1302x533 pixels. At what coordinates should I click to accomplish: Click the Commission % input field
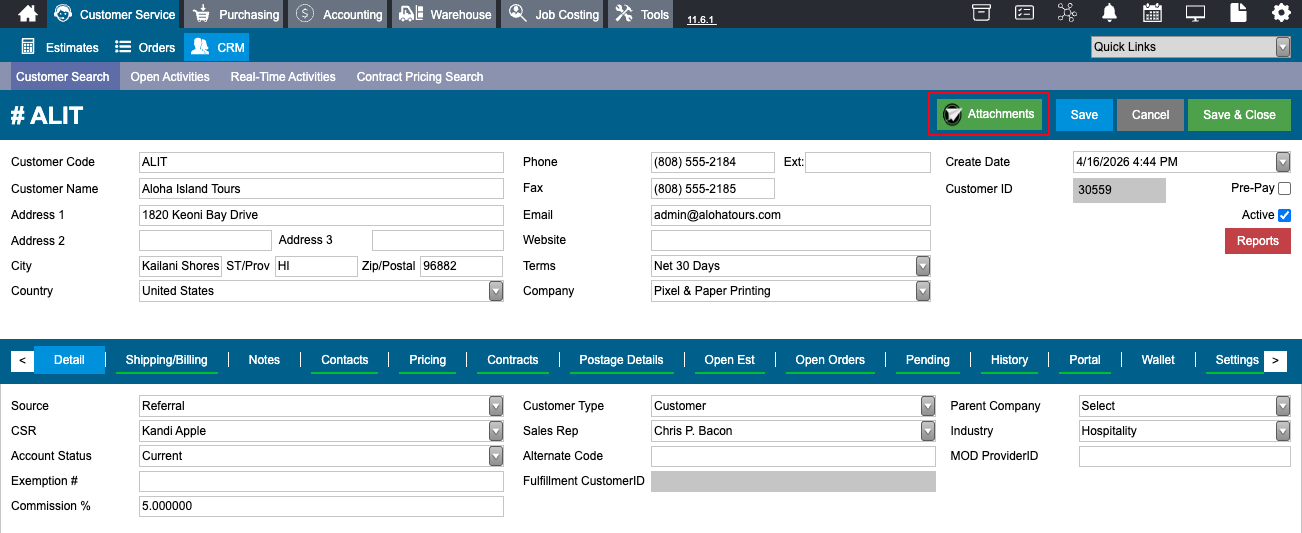[x=321, y=506]
